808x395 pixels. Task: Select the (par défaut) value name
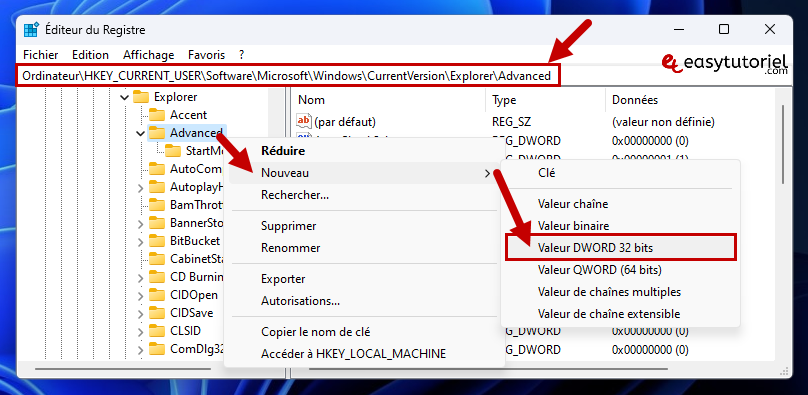[x=345, y=122]
